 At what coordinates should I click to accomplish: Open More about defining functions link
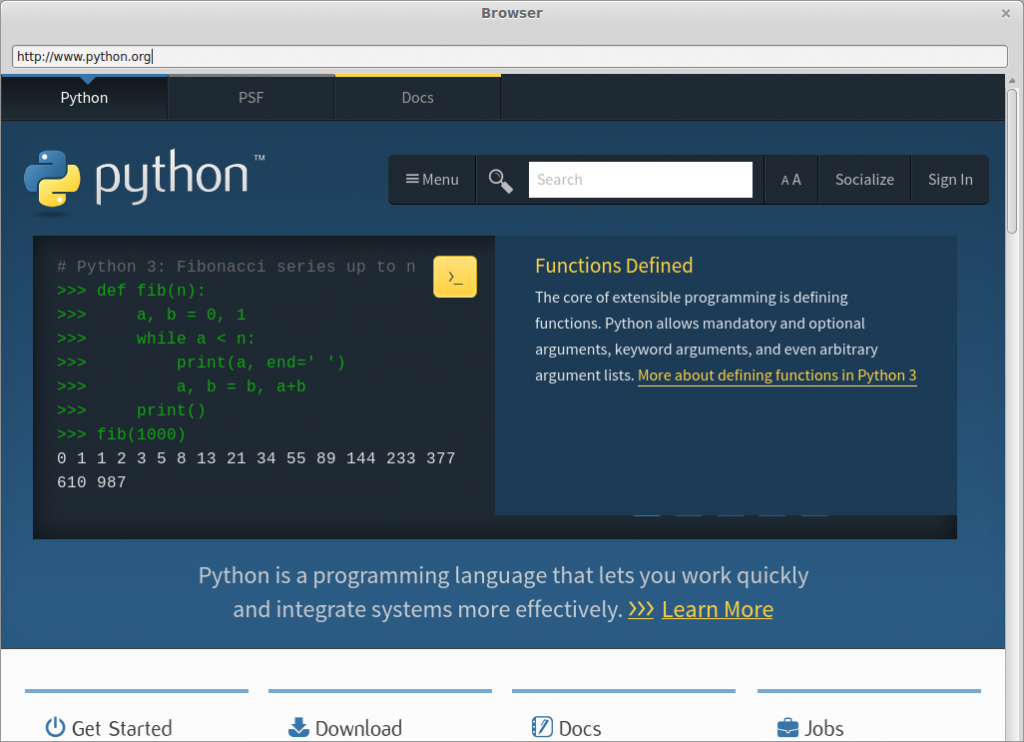tap(777, 376)
